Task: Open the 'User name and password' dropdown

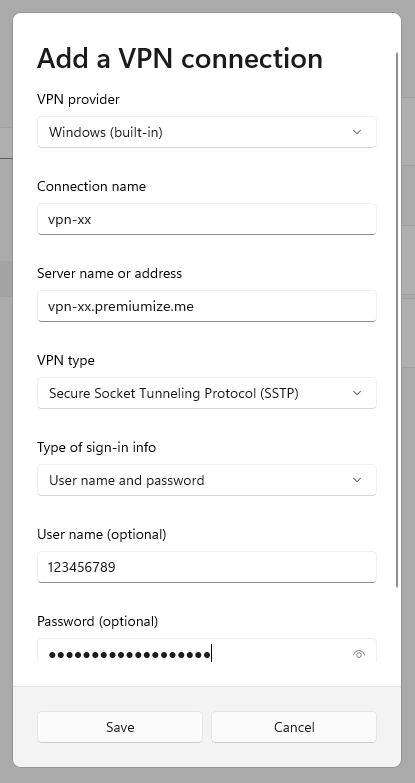Action: 207,480
